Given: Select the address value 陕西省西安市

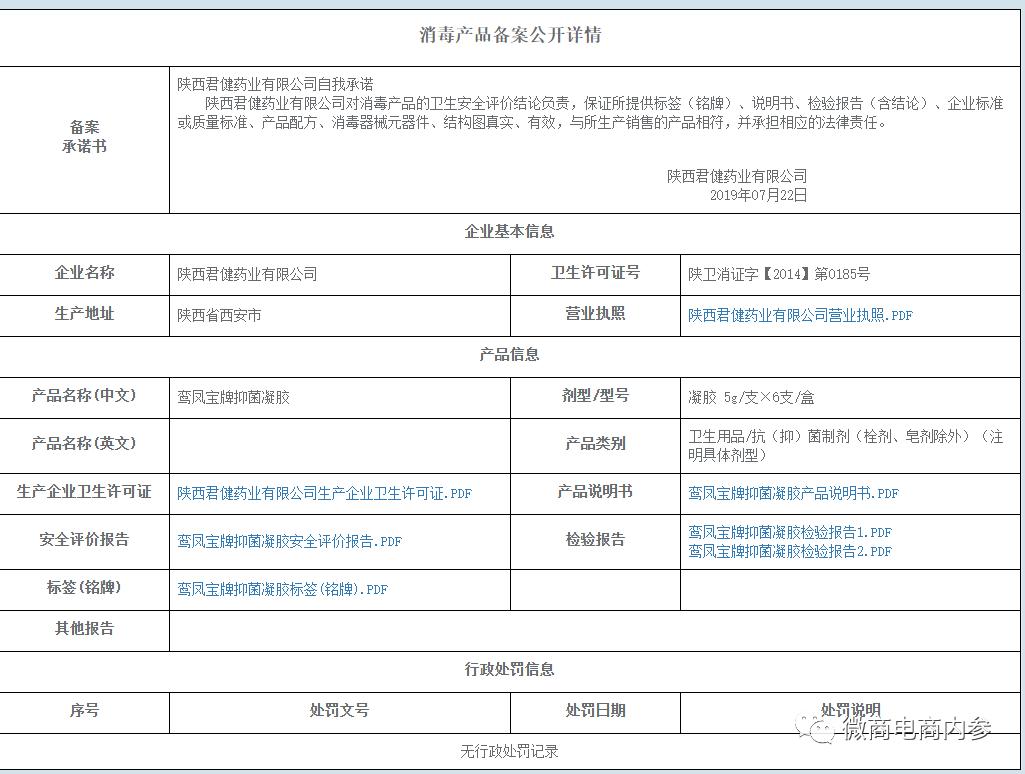Looking at the screenshot, I should [x=219, y=315].
